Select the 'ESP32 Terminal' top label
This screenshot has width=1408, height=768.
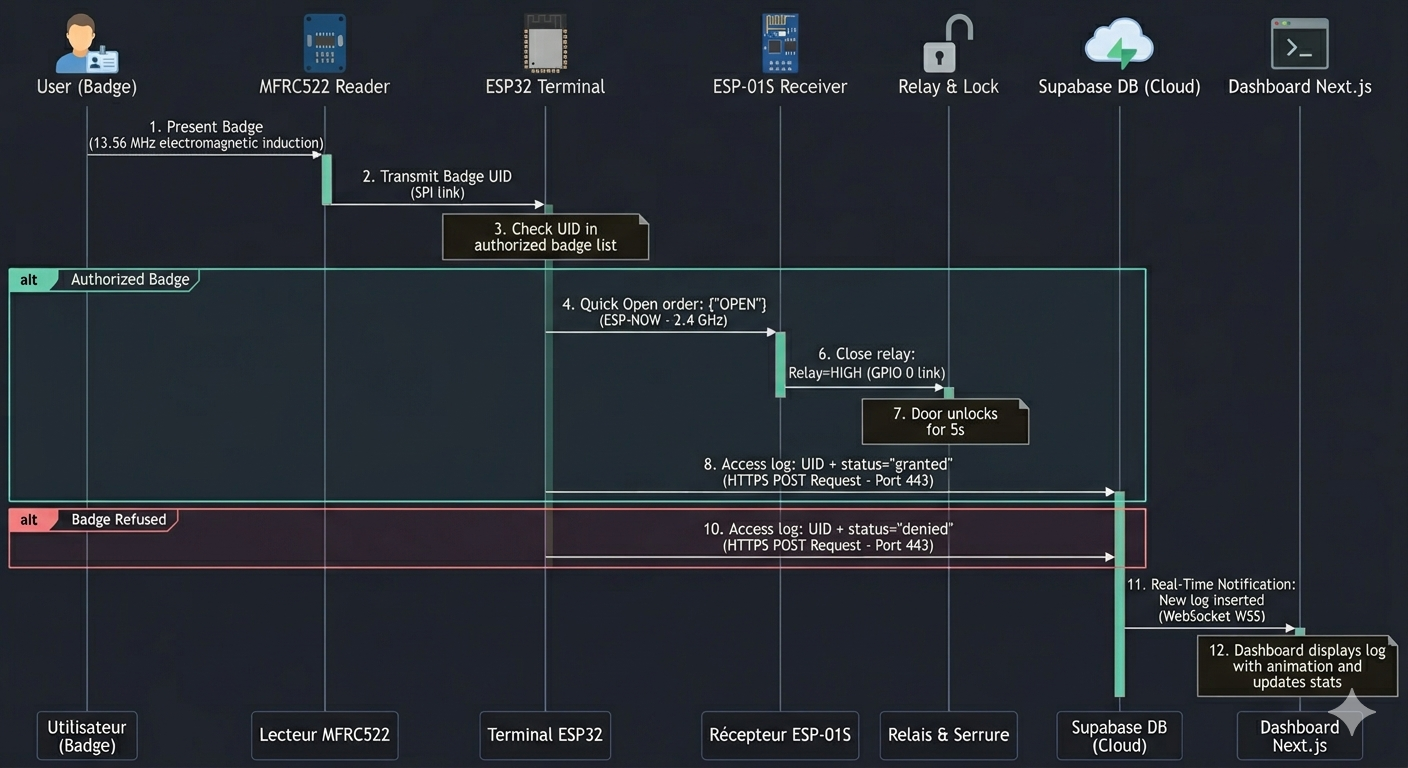tap(545, 87)
